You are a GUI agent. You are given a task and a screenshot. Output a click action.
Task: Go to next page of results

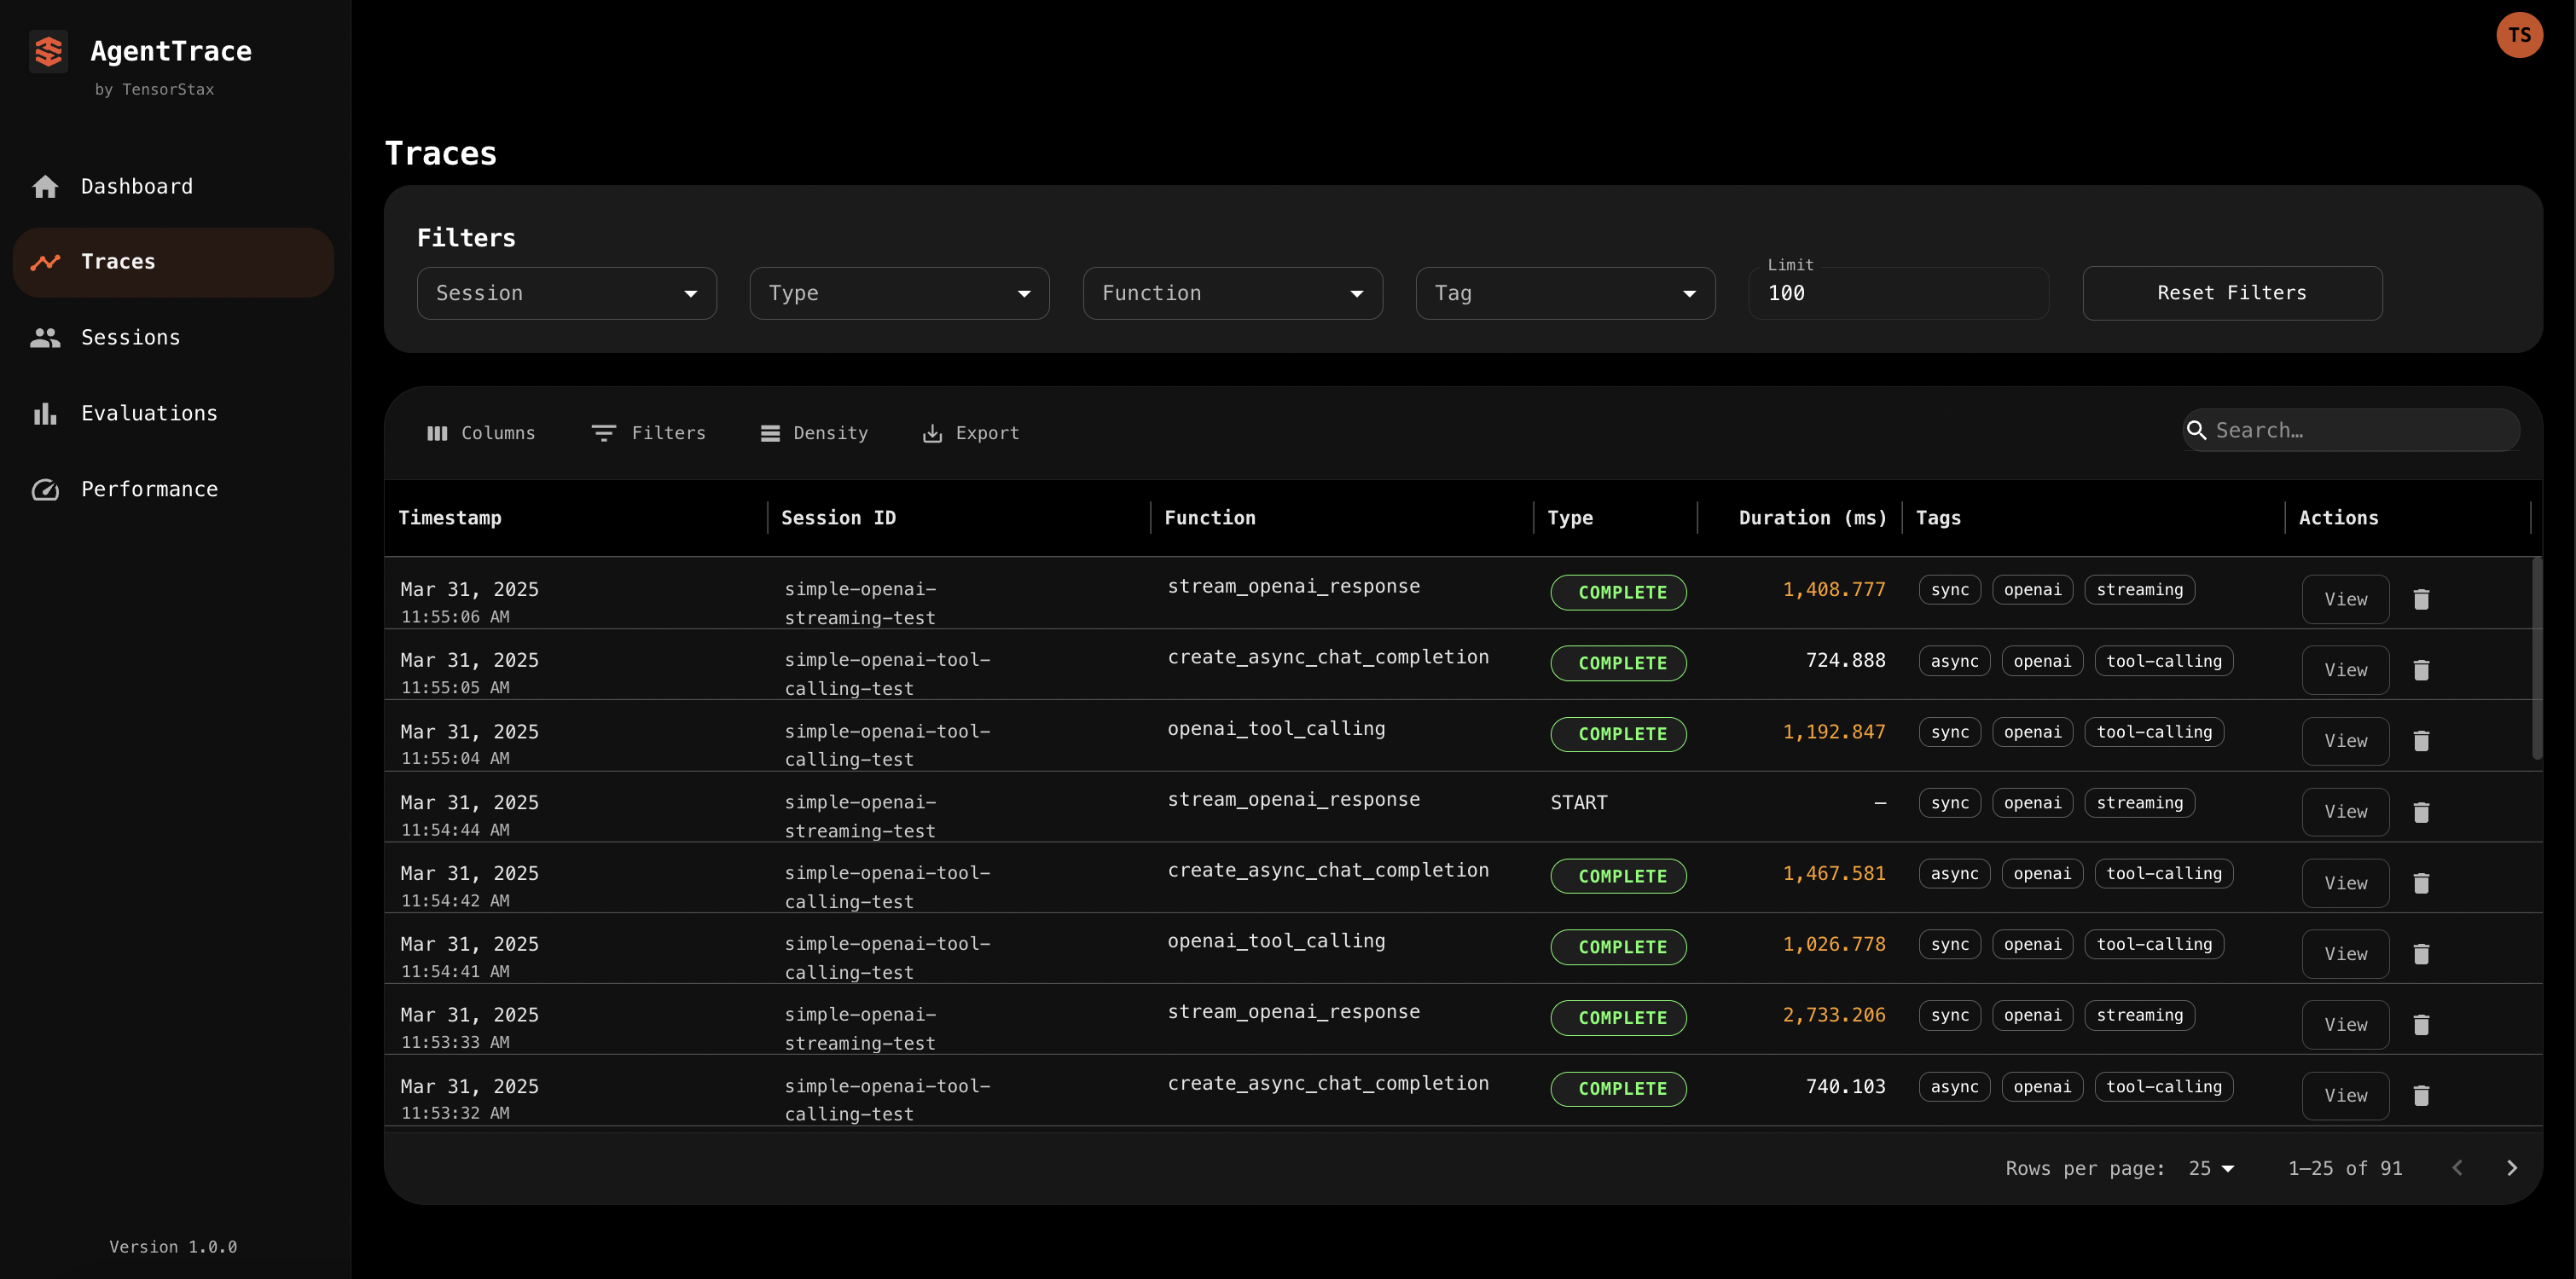coord(2511,1168)
